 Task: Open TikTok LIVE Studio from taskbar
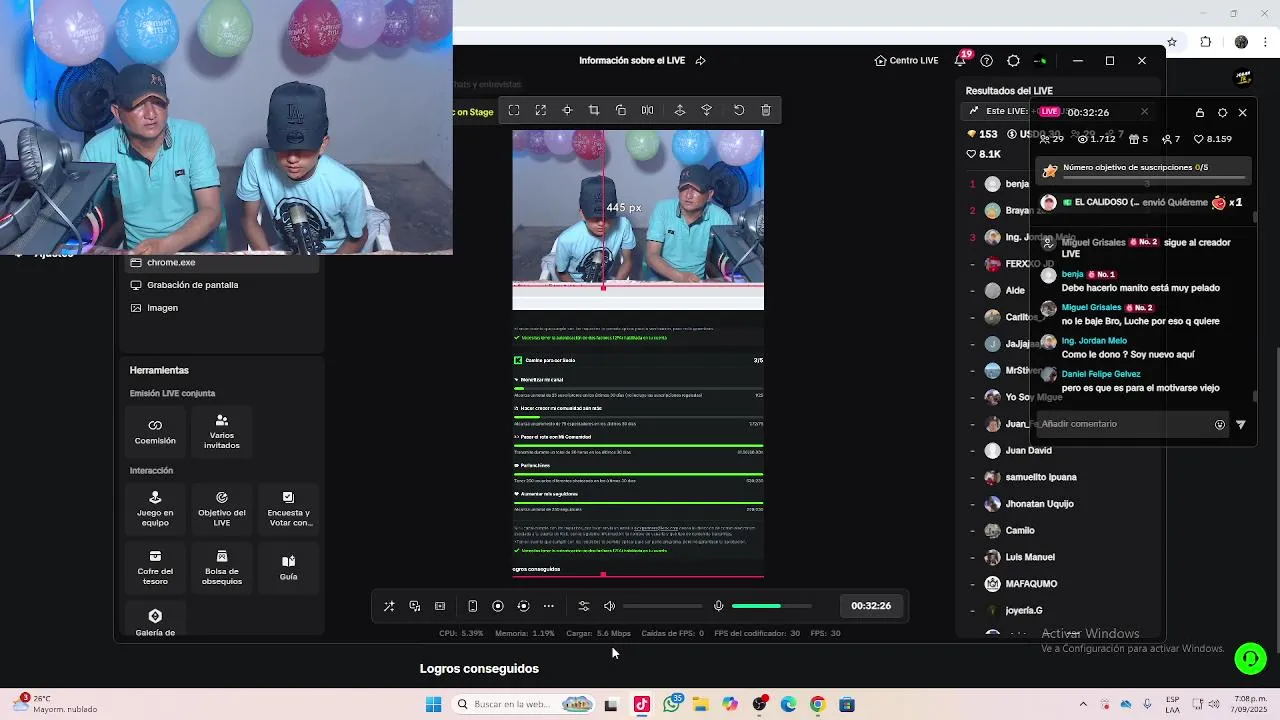642,704
